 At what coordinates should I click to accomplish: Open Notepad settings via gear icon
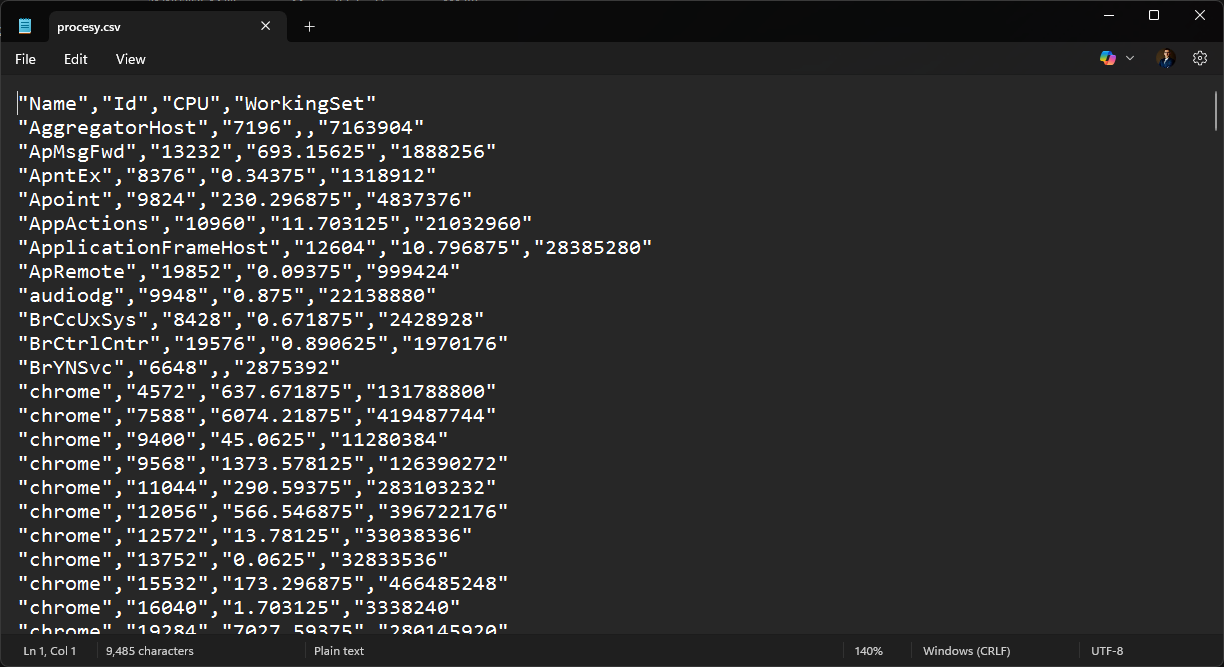pyautogui.click(x=1200, y=59)
